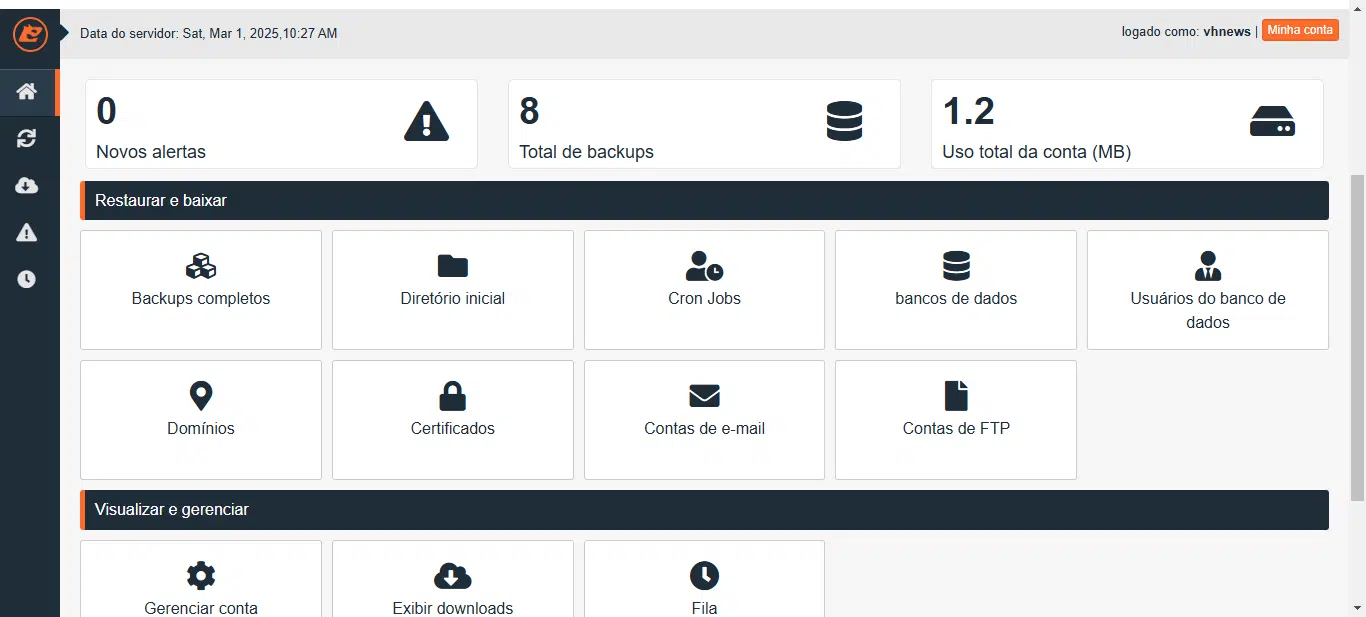
Task: Open the Certificados lock tile
Action: (453, 419)
